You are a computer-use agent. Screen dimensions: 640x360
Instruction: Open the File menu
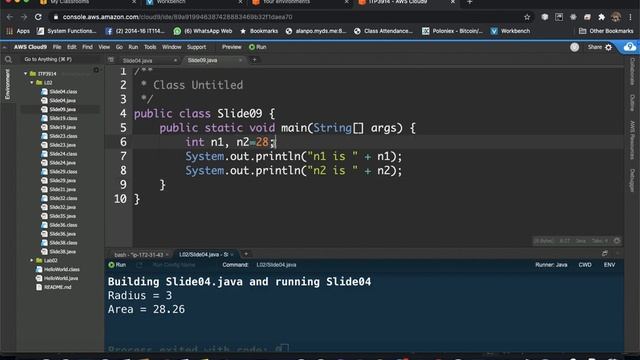57,47
